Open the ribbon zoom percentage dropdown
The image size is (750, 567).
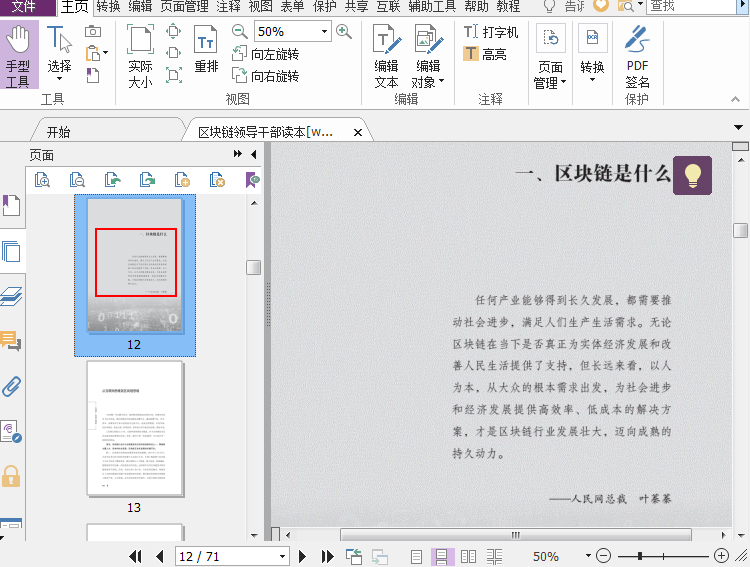click(324, 32)
